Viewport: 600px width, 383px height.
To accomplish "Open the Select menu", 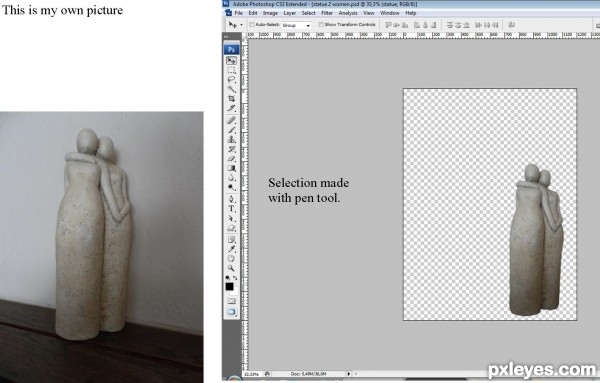I will tap(308, 13).
